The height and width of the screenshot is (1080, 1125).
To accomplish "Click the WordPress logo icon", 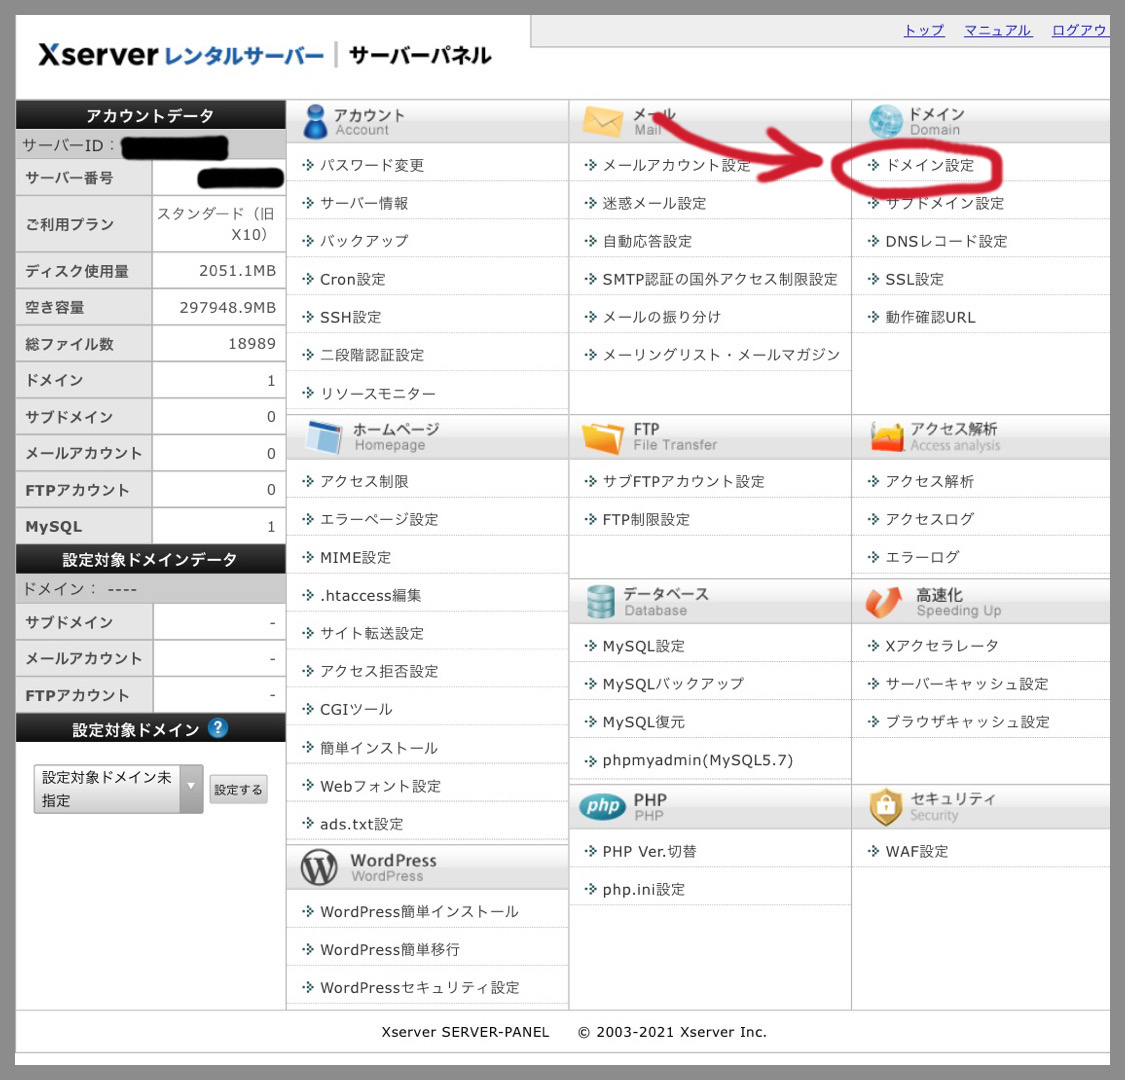I will [319, 868].
